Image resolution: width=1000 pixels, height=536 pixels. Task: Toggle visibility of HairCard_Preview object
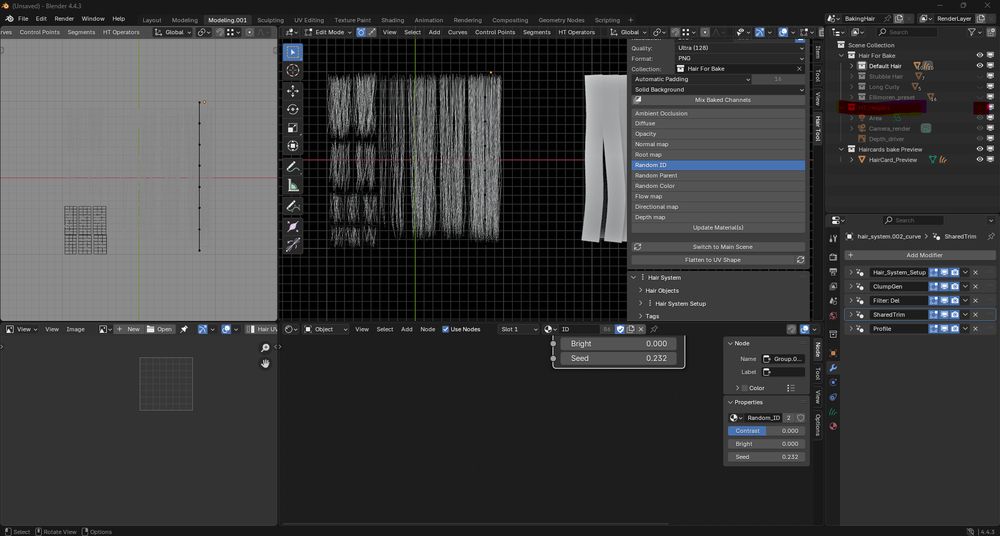point(980,160)
